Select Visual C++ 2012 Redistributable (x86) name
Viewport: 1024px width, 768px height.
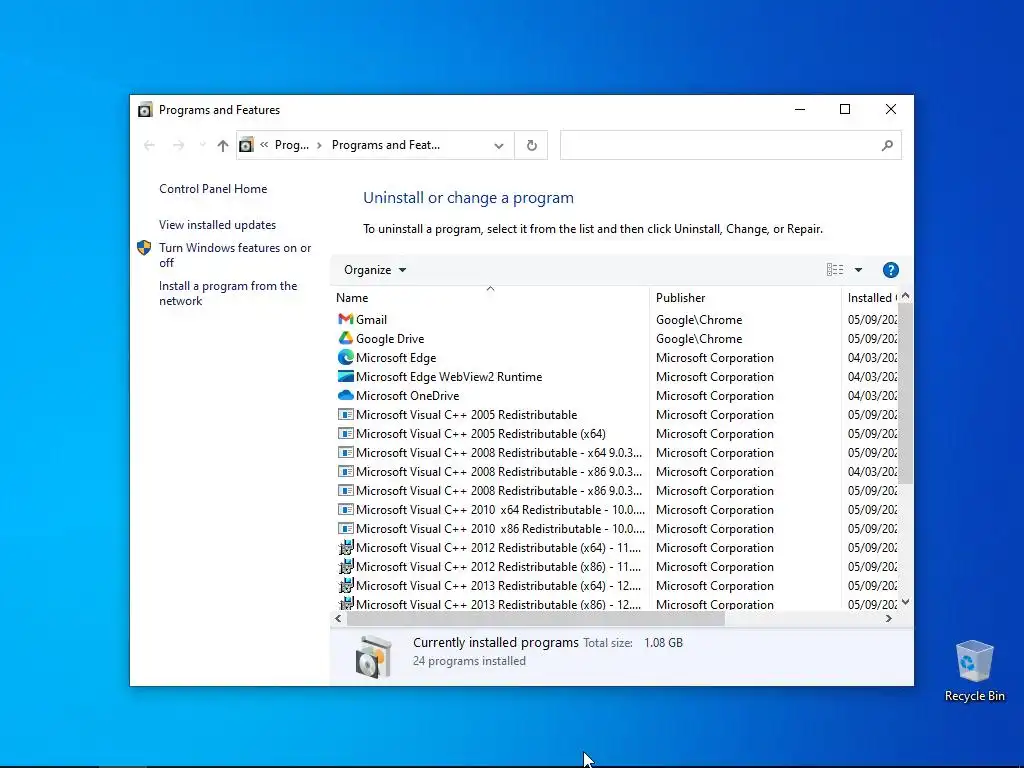pyautogui.click(x=498, y=566)
